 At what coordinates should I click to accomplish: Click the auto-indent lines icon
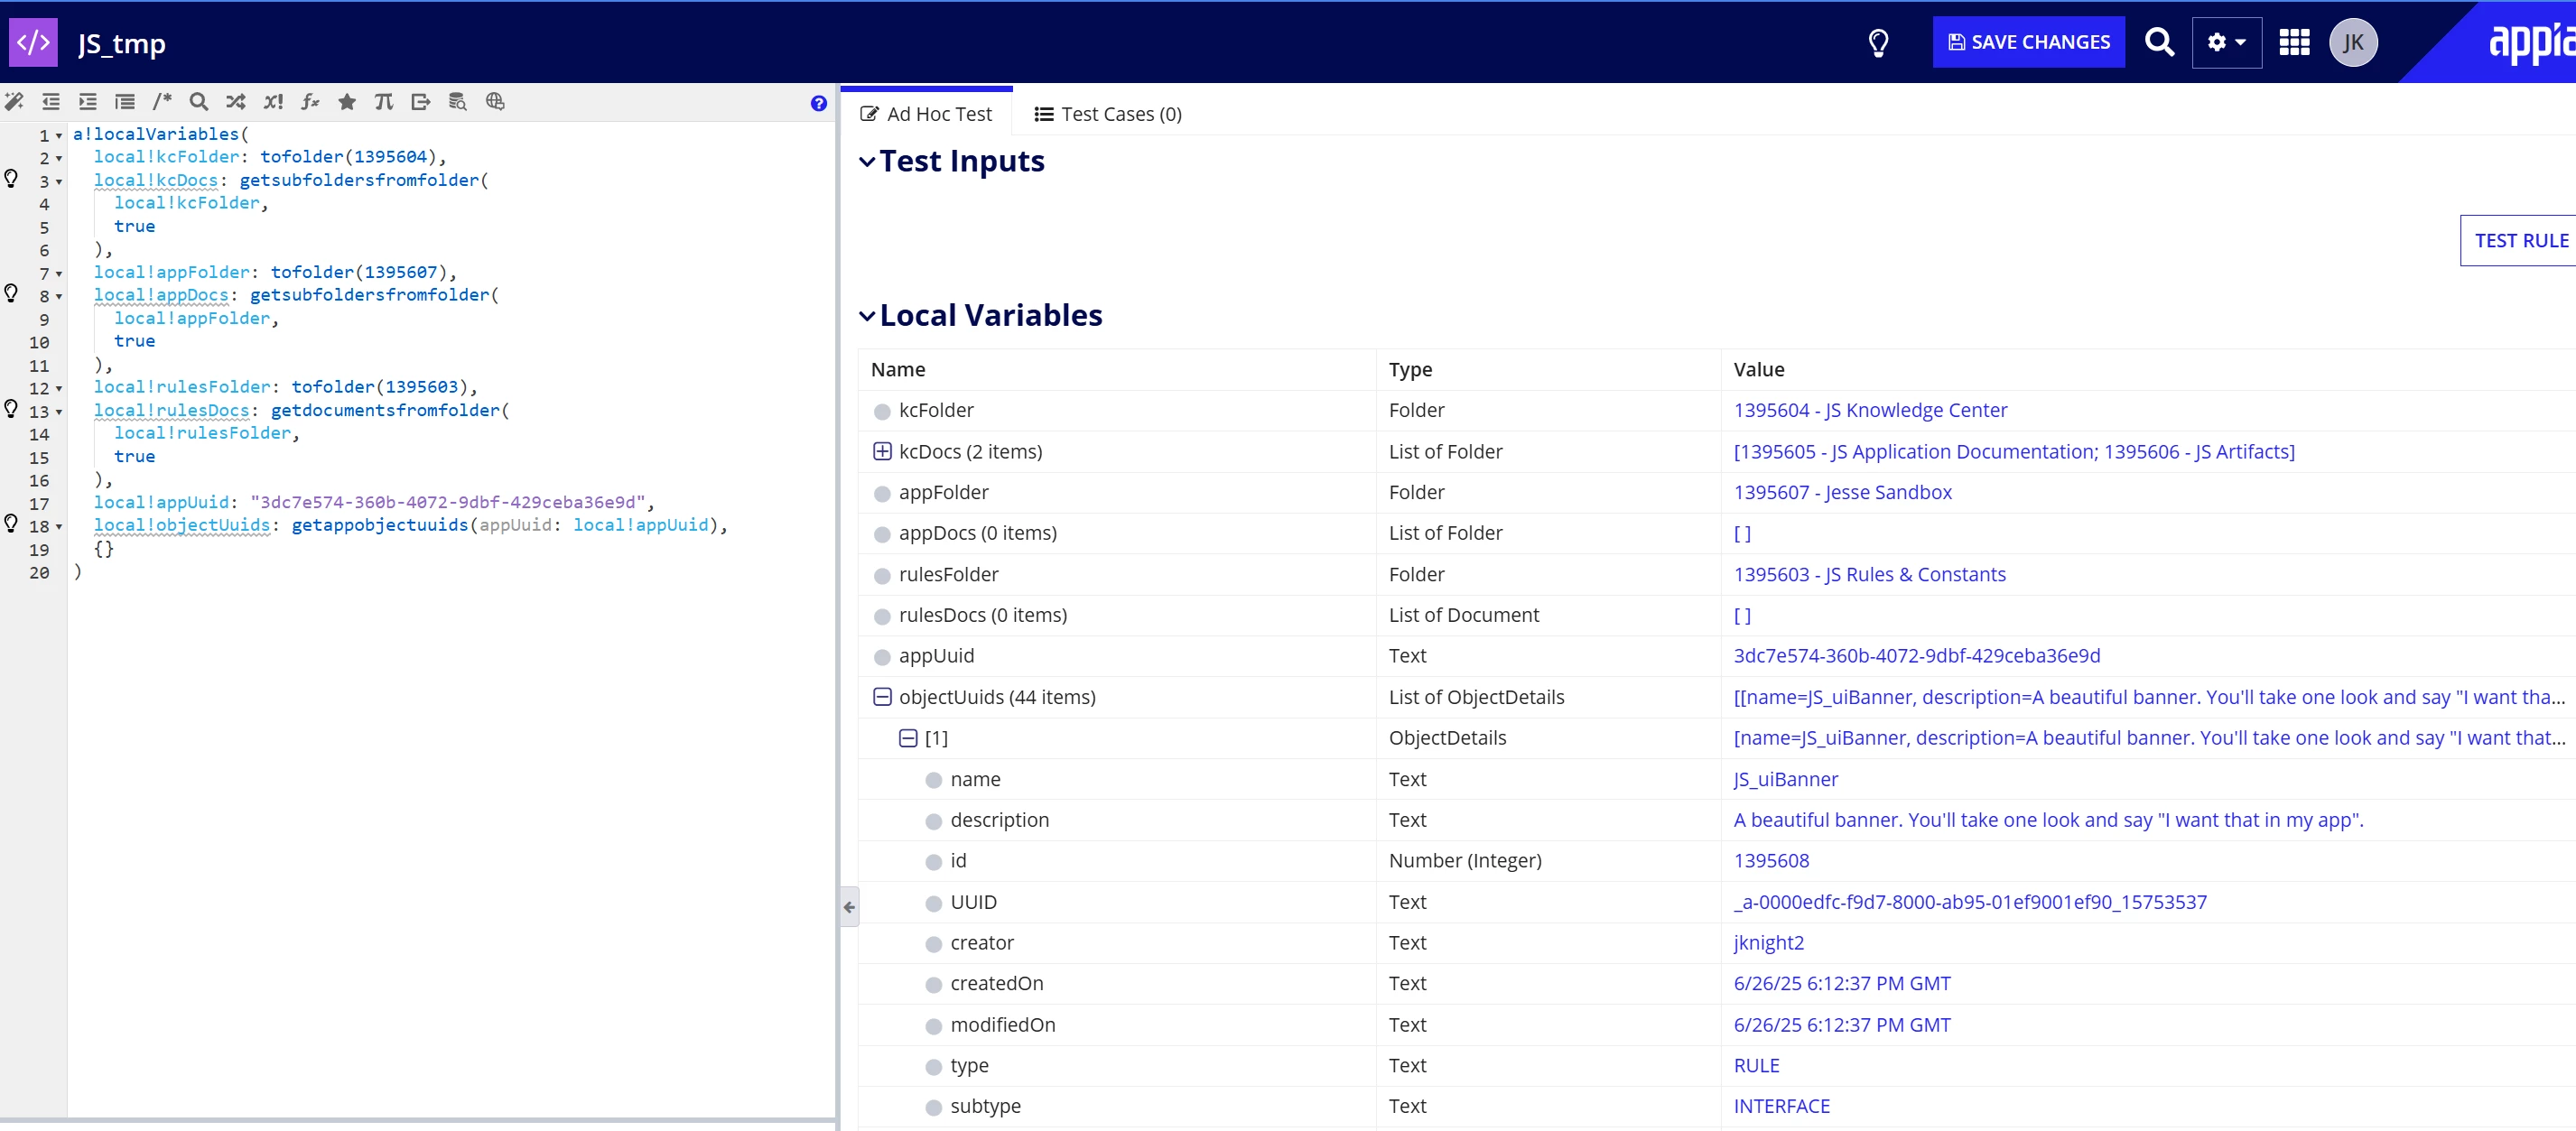coord(125,101)
